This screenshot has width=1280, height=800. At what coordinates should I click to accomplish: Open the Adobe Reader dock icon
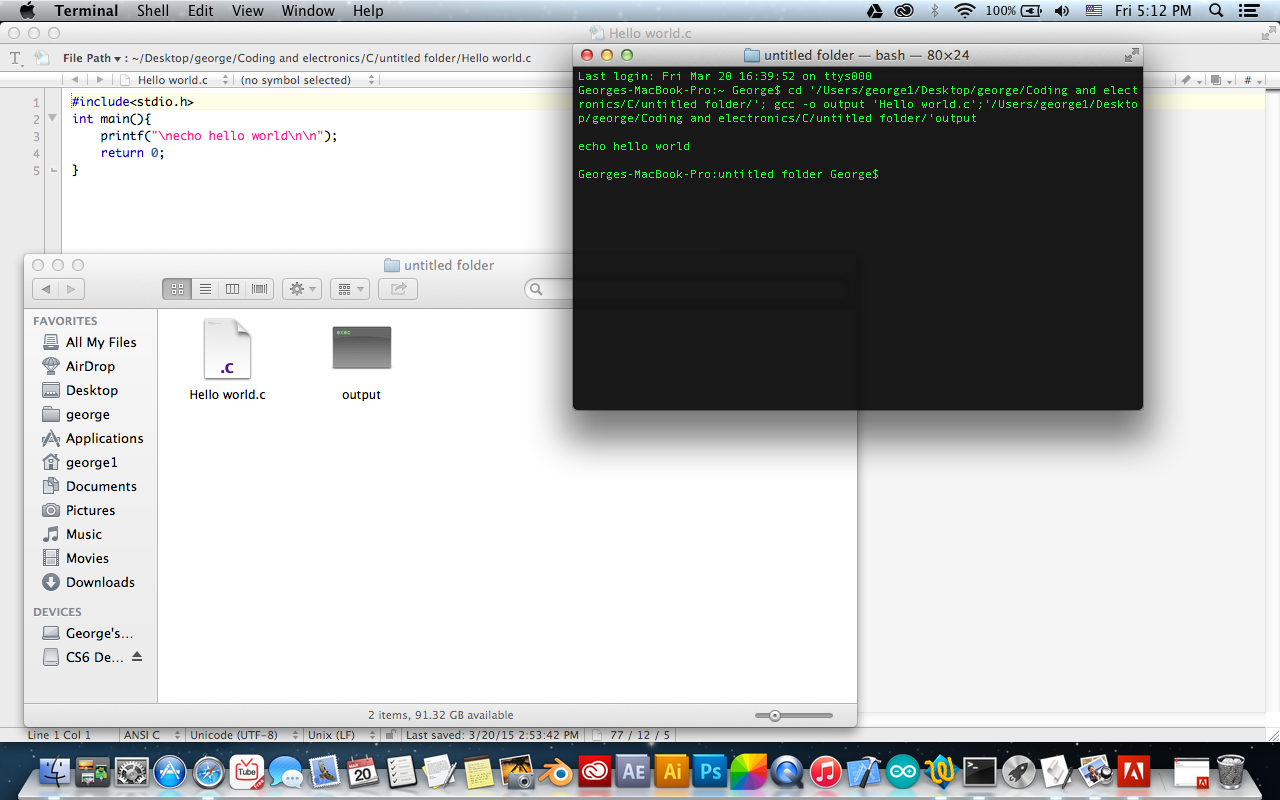point(1133,771)
